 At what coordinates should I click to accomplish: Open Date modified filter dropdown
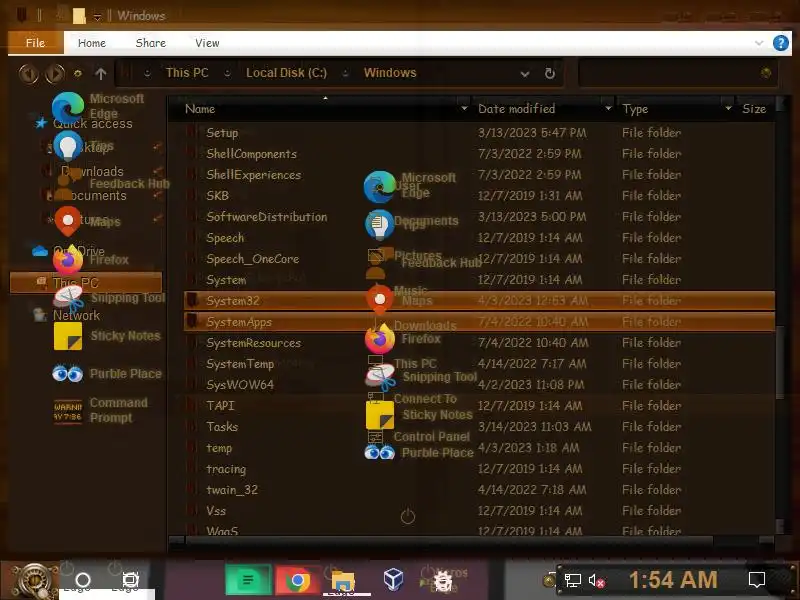point(608,109)
